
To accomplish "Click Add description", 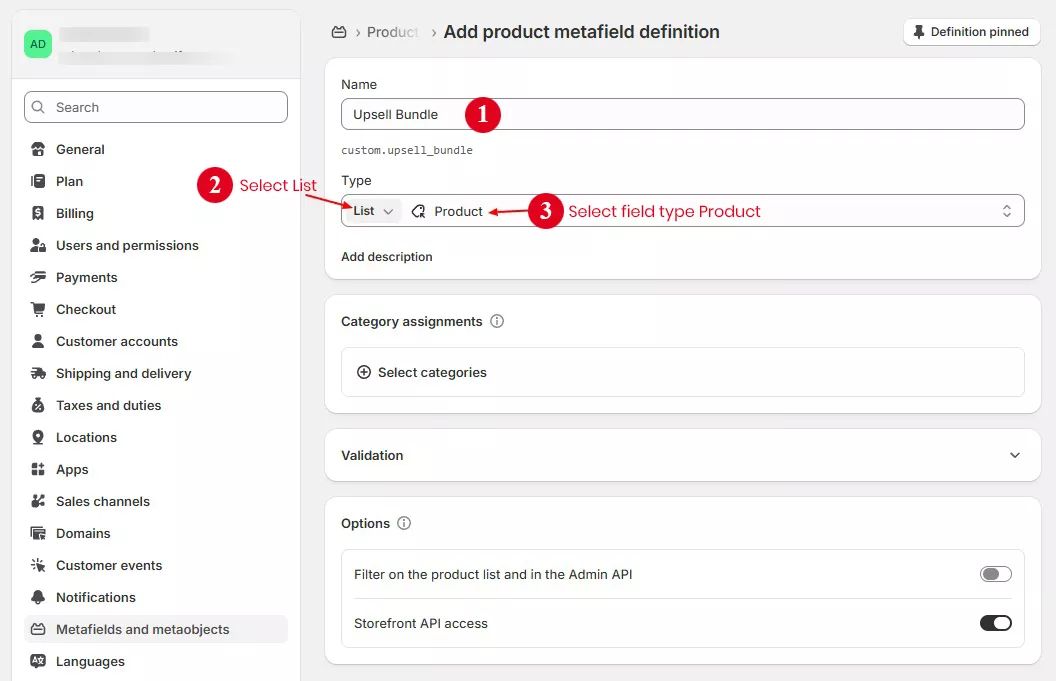I will [386, 256].
